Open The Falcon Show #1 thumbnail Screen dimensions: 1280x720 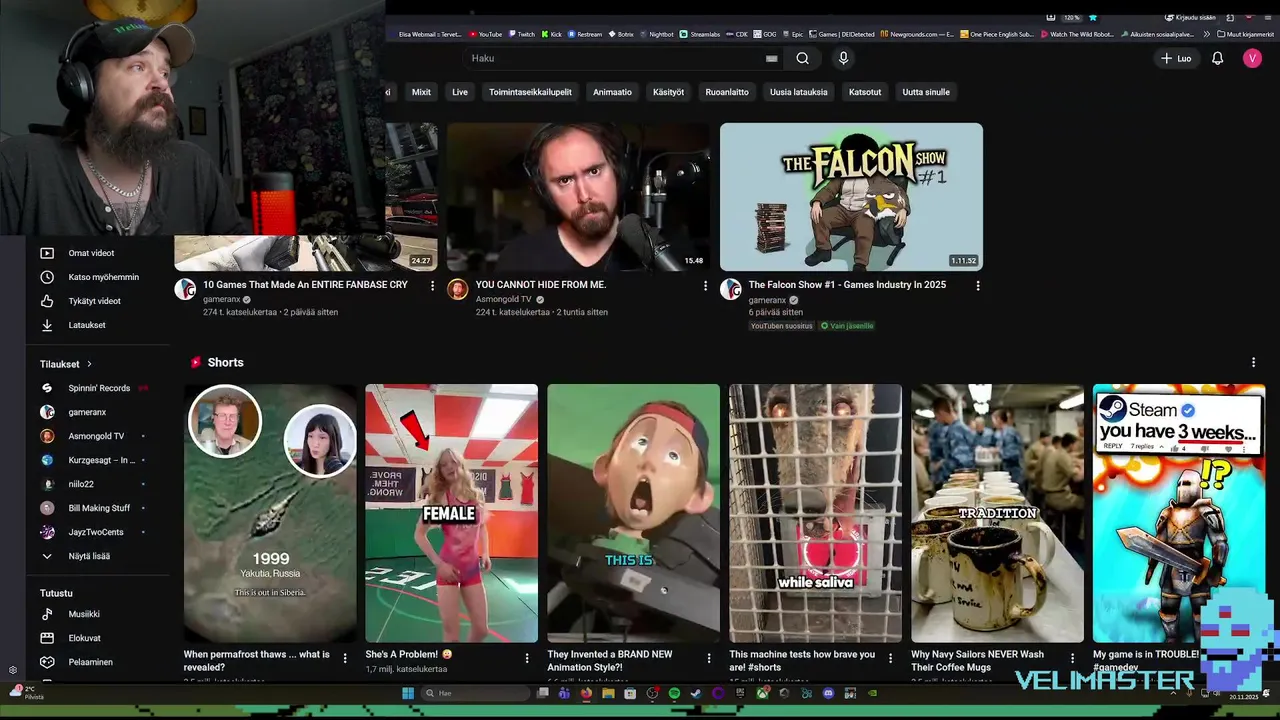pos(851,197)
